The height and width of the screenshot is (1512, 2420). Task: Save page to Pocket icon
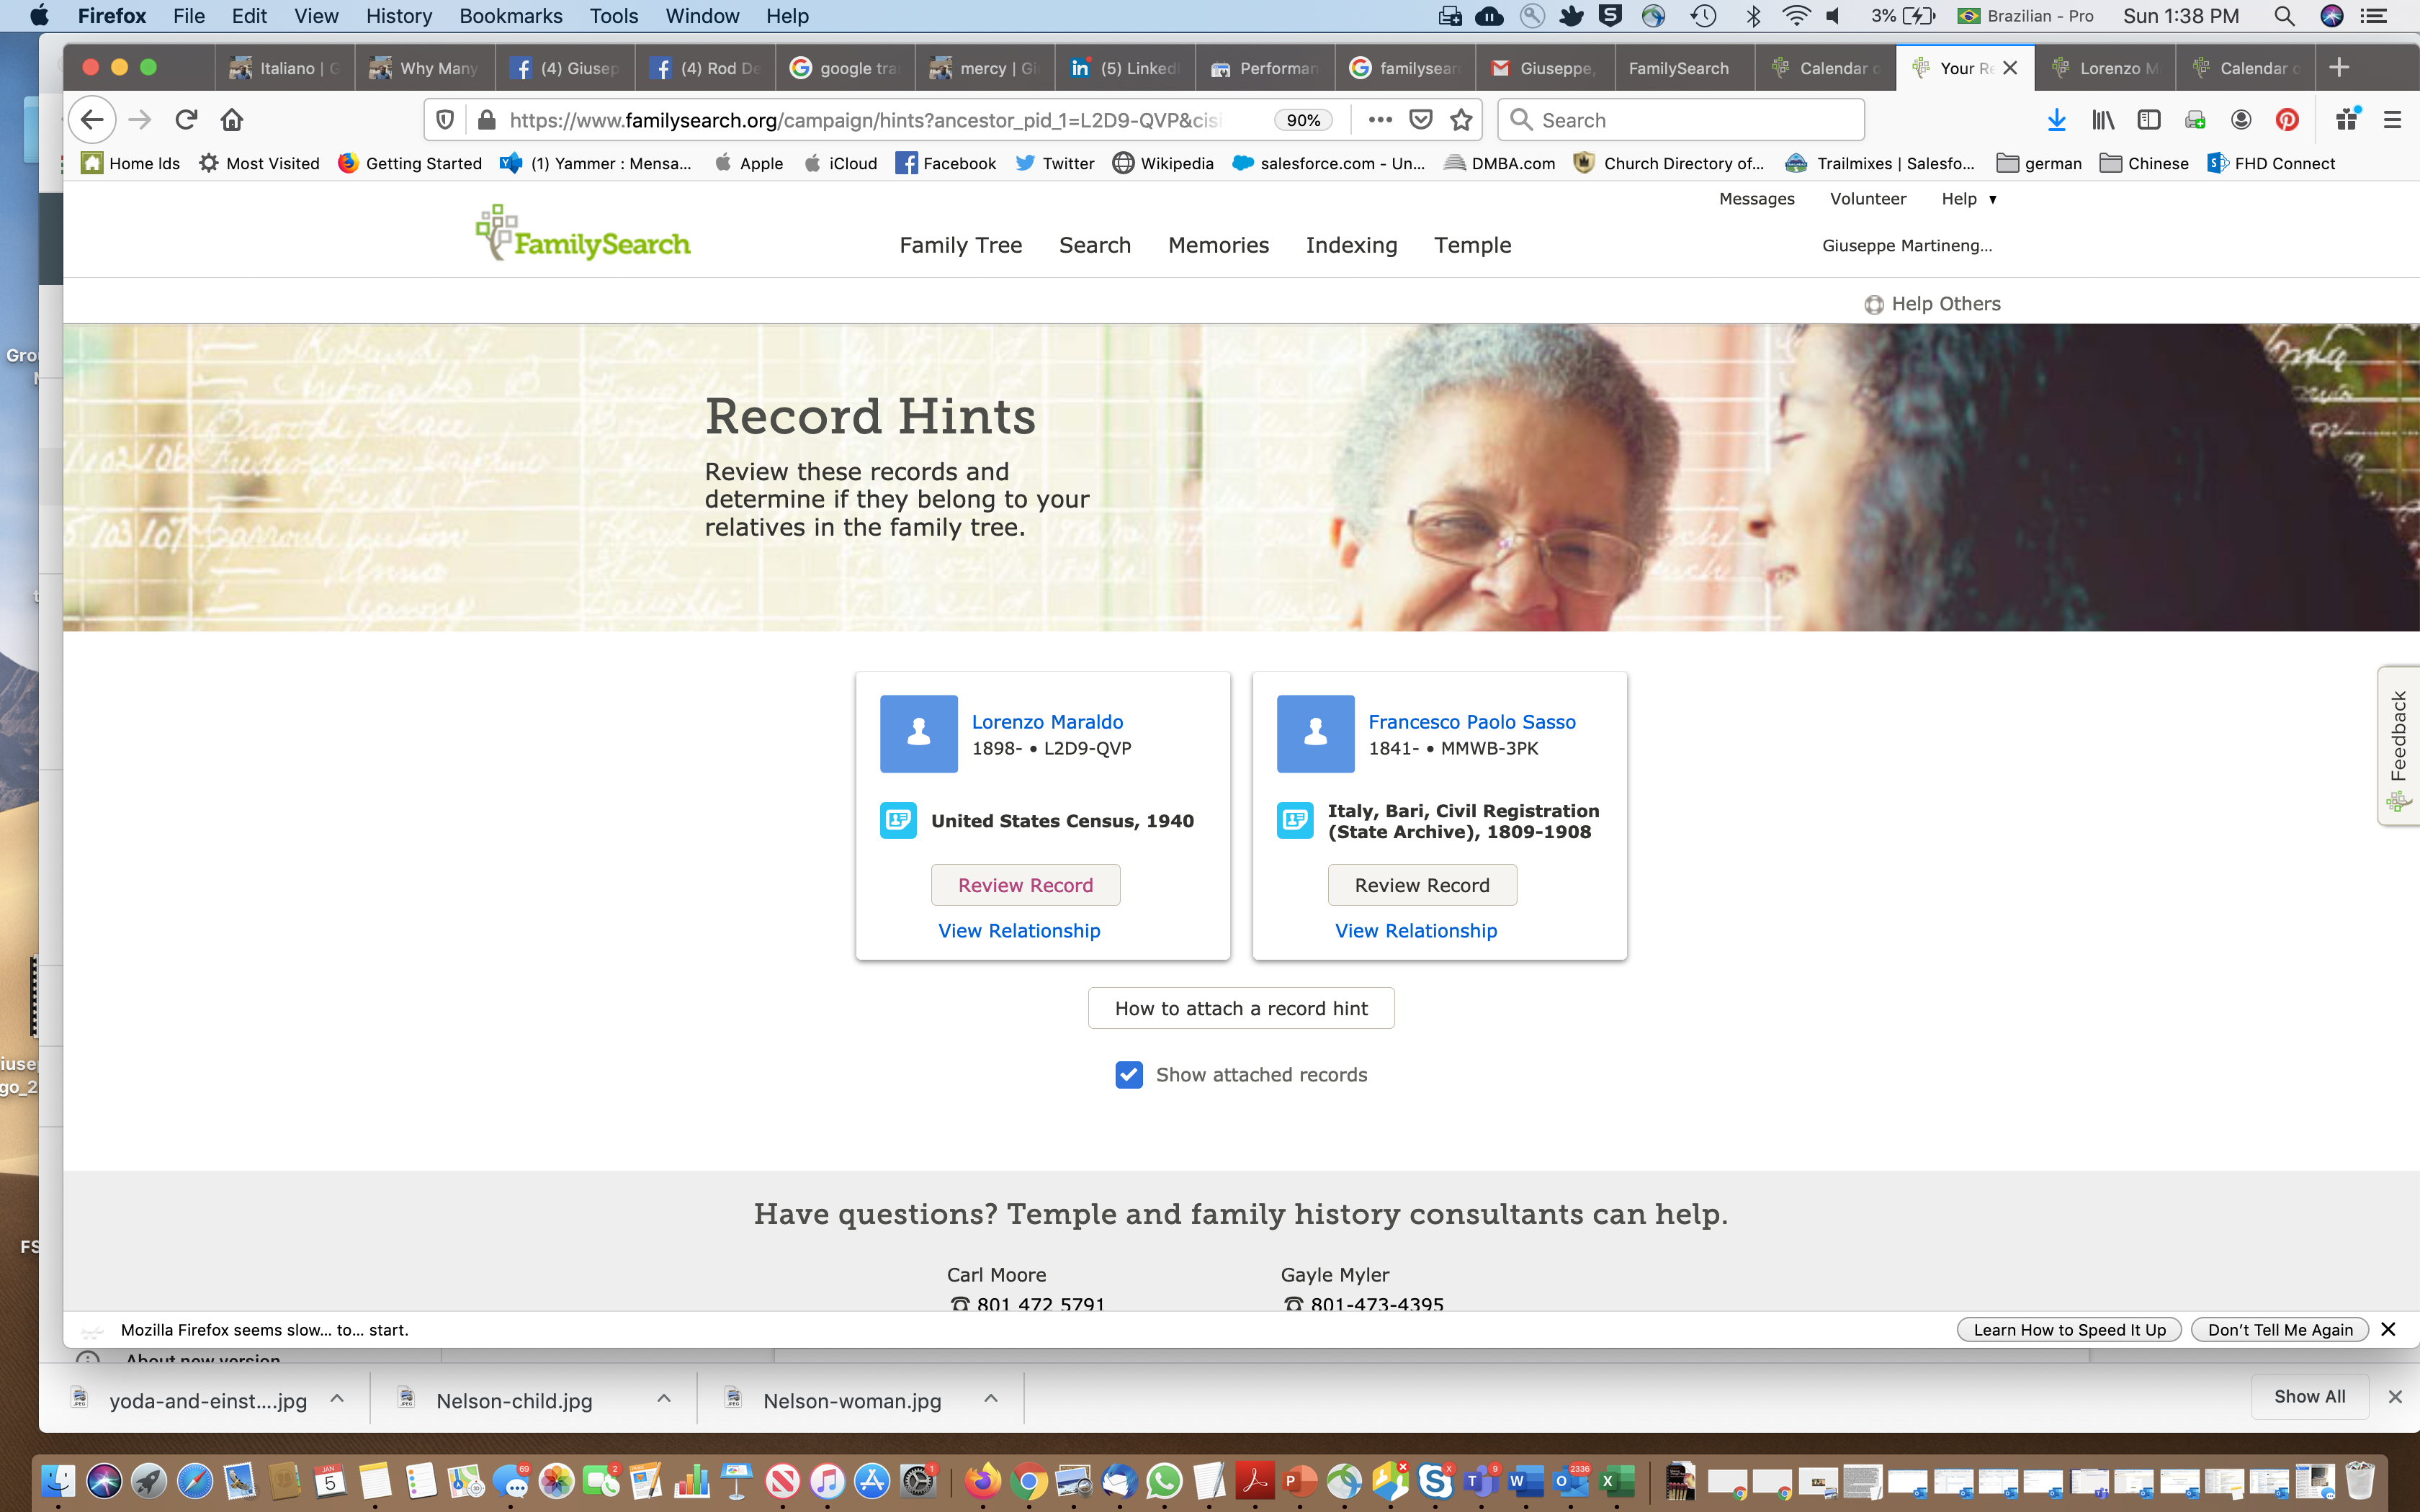pyautogui.click(x=1420, y=120)
